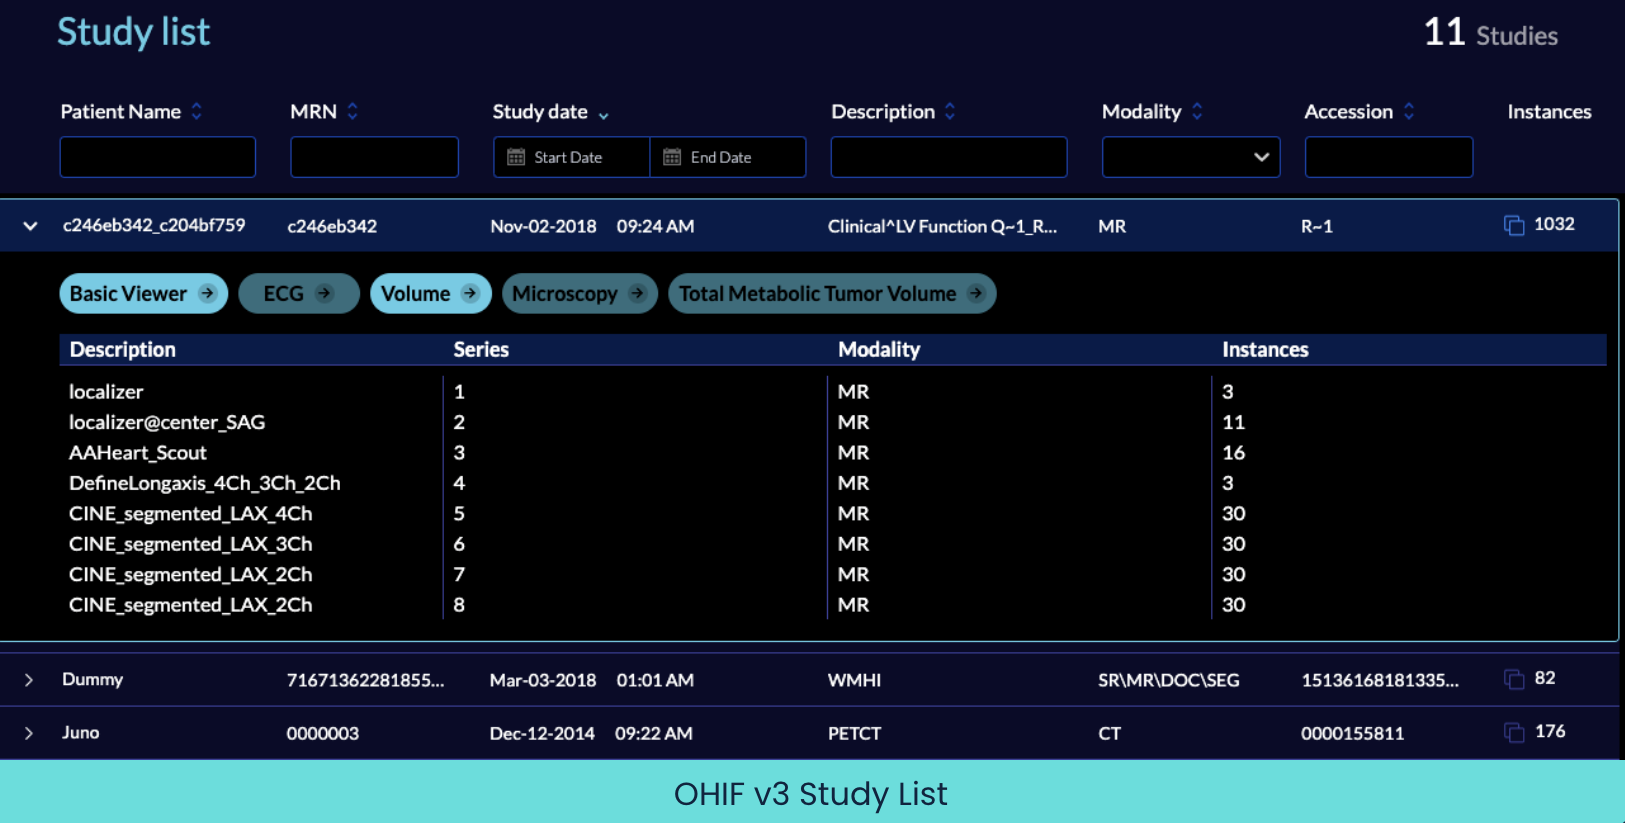
Task: Click Start Date field
Action: pos(572,157)
